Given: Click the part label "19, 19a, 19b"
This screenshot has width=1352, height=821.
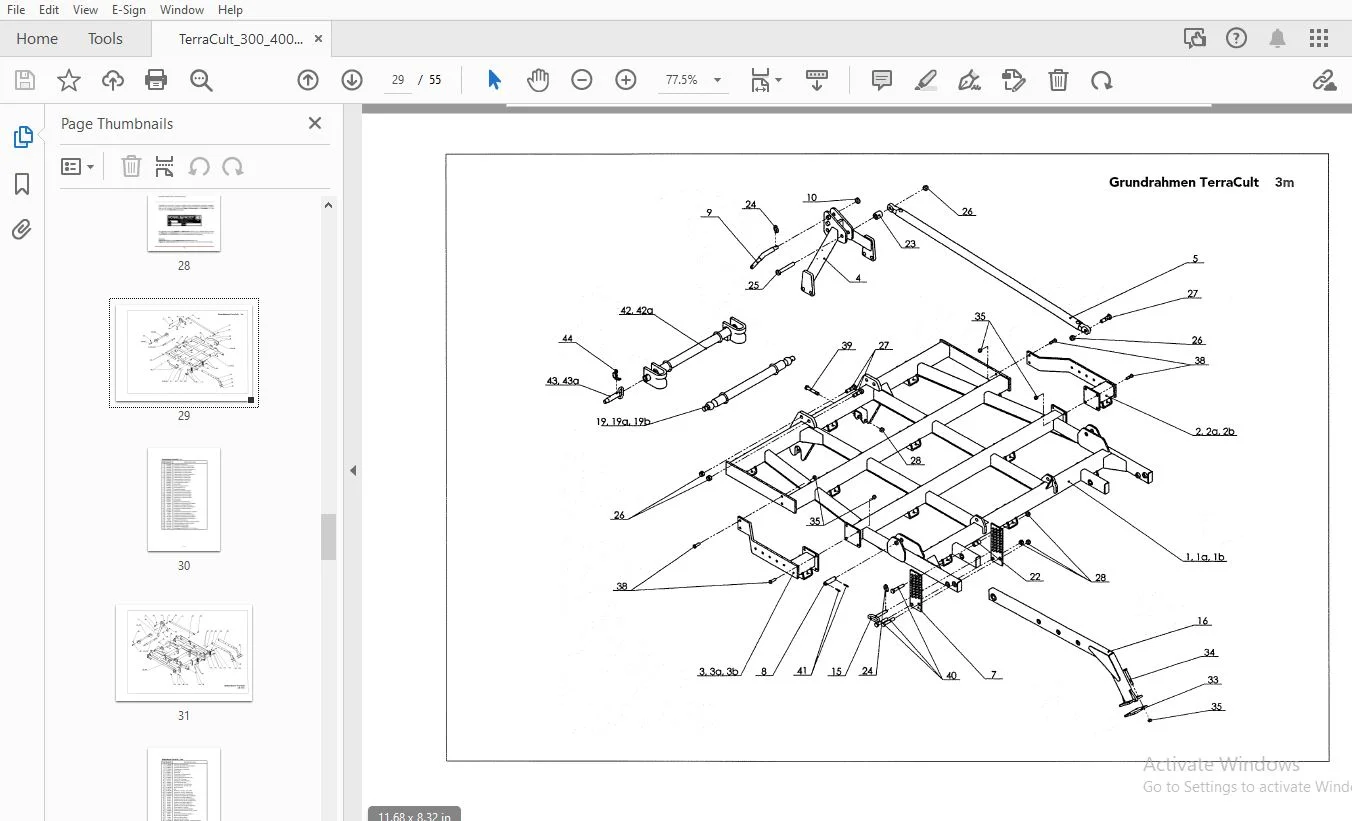Looking at the screenshot, I should click(x=623, y=422).
